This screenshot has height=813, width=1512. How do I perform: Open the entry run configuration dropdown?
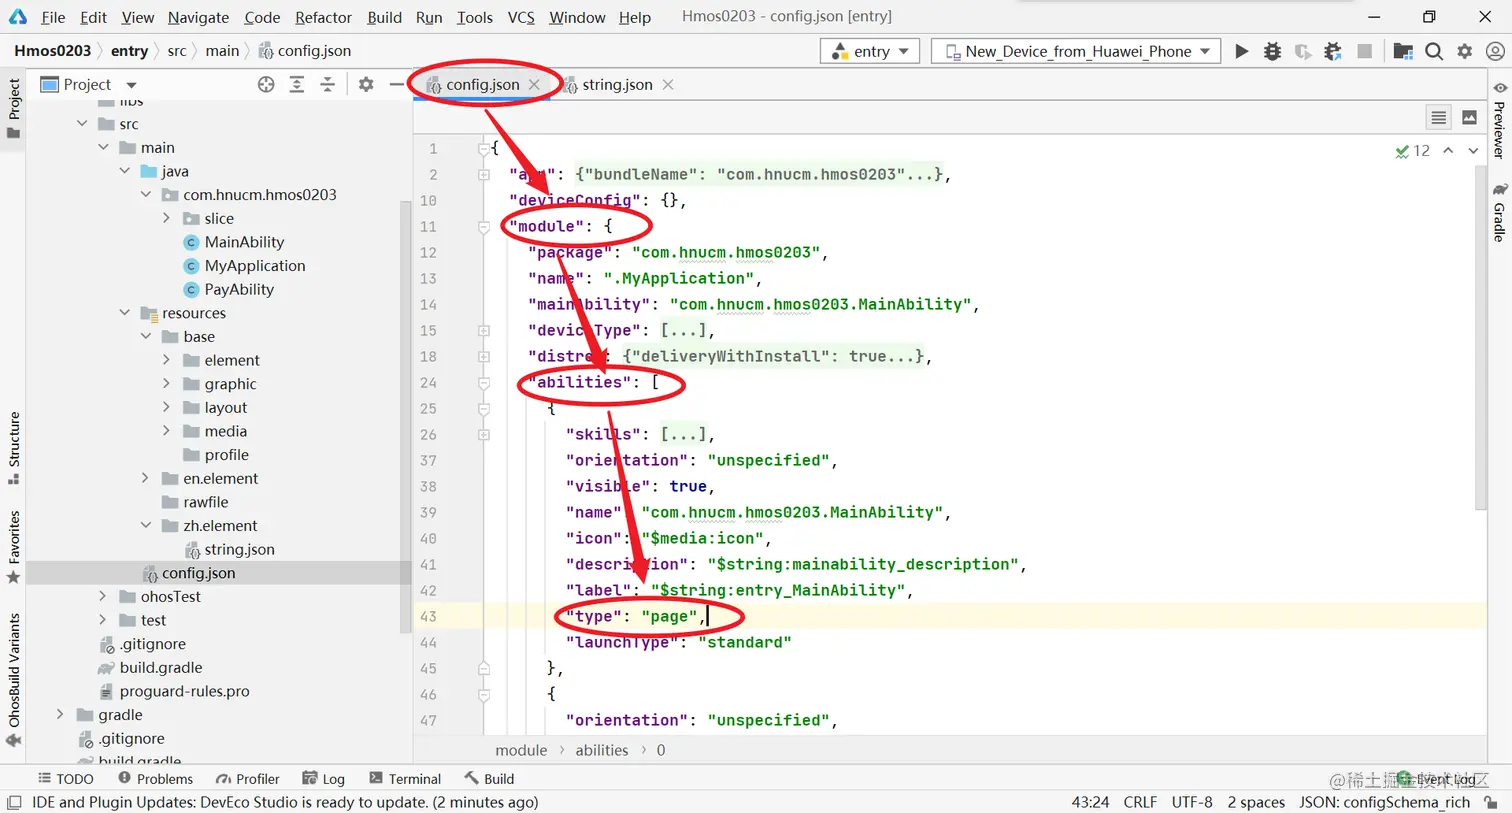tap(869, 51)
